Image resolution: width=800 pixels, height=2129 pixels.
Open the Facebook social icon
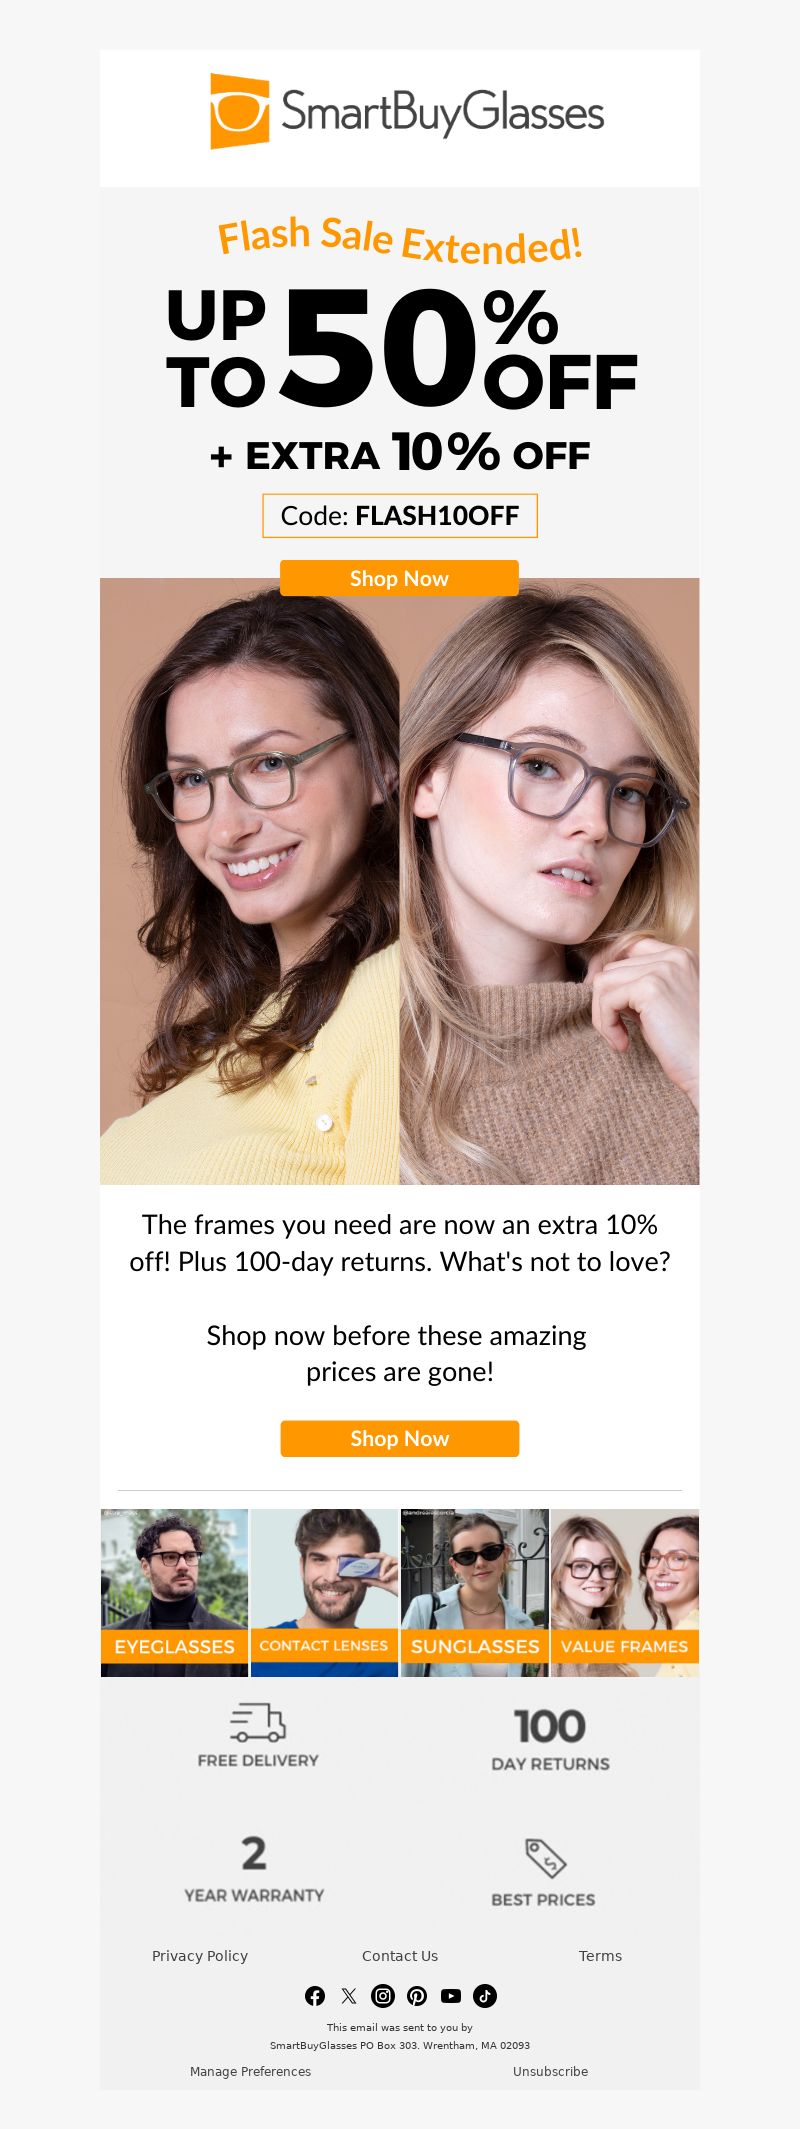click(315, 1996)
